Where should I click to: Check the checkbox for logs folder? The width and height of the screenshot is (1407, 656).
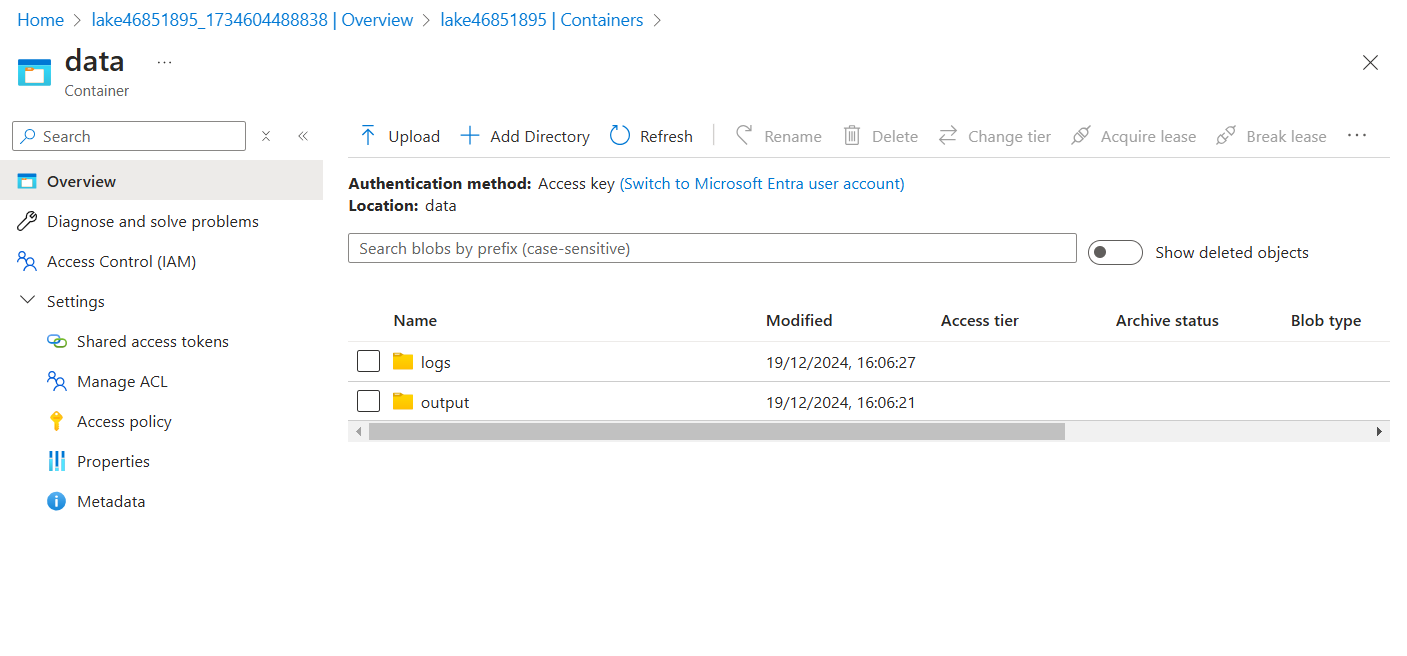(368, 361)
